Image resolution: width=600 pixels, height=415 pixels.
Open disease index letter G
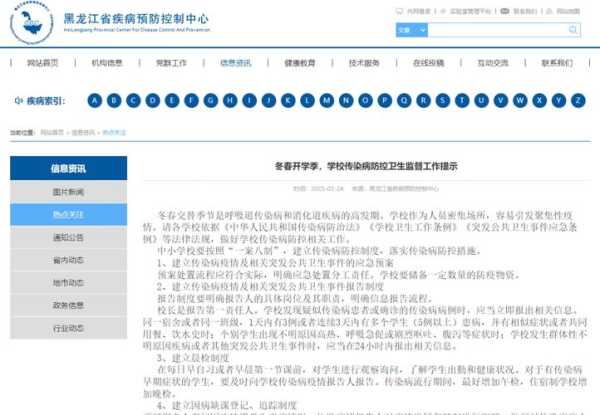tap(210, 101)
